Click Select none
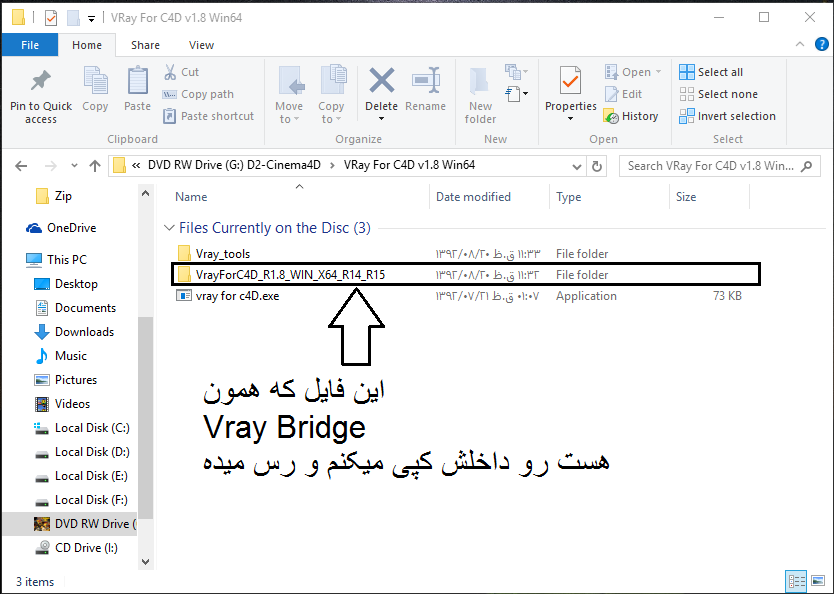 pos(719,94)
